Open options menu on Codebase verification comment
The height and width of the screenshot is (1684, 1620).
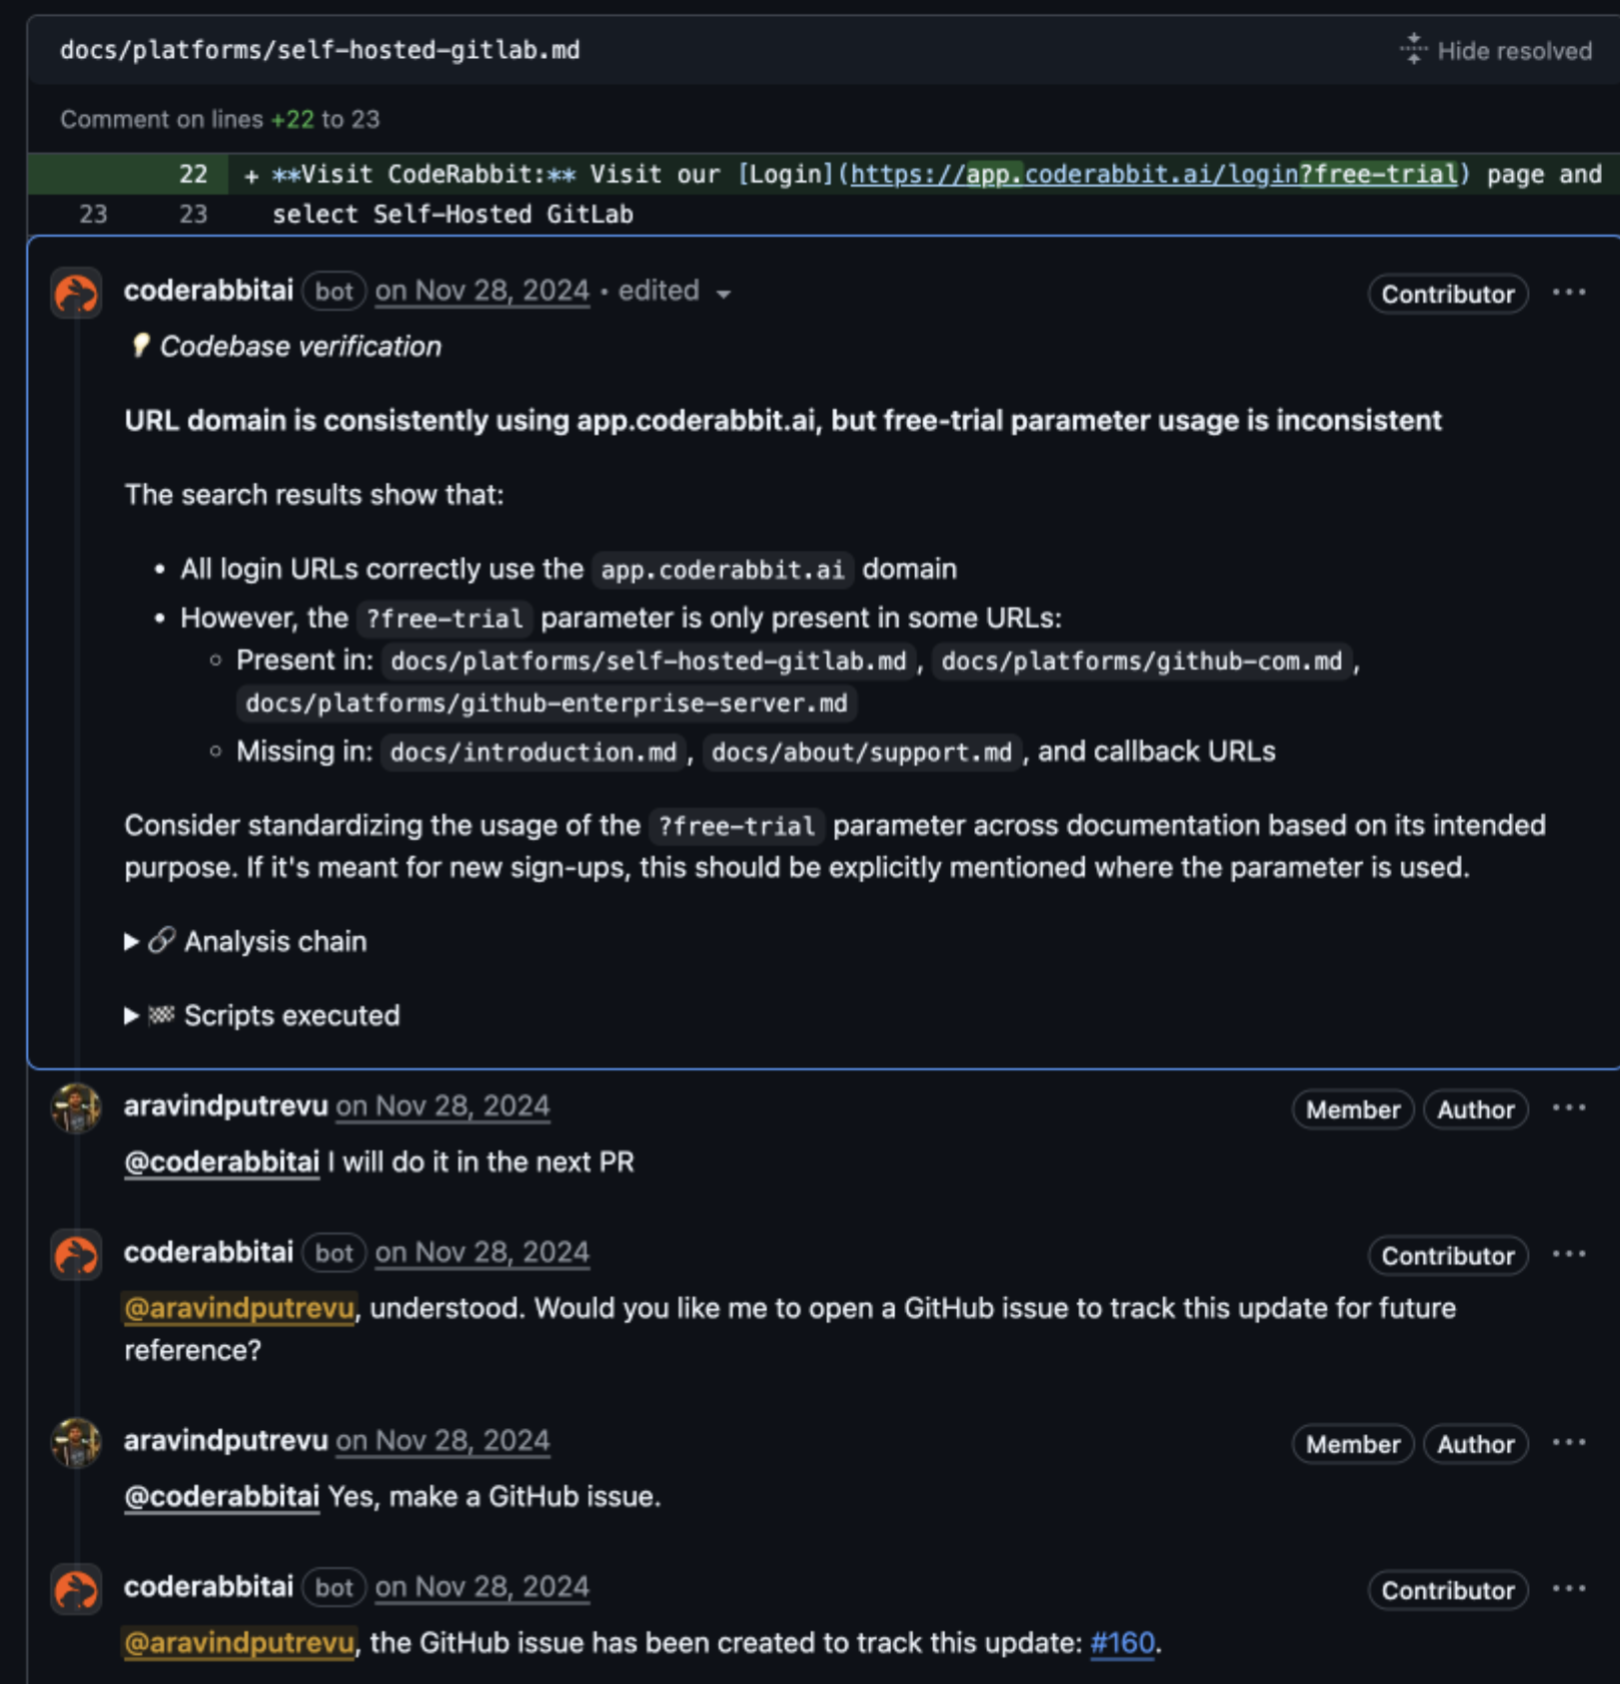coord(1568,293)
